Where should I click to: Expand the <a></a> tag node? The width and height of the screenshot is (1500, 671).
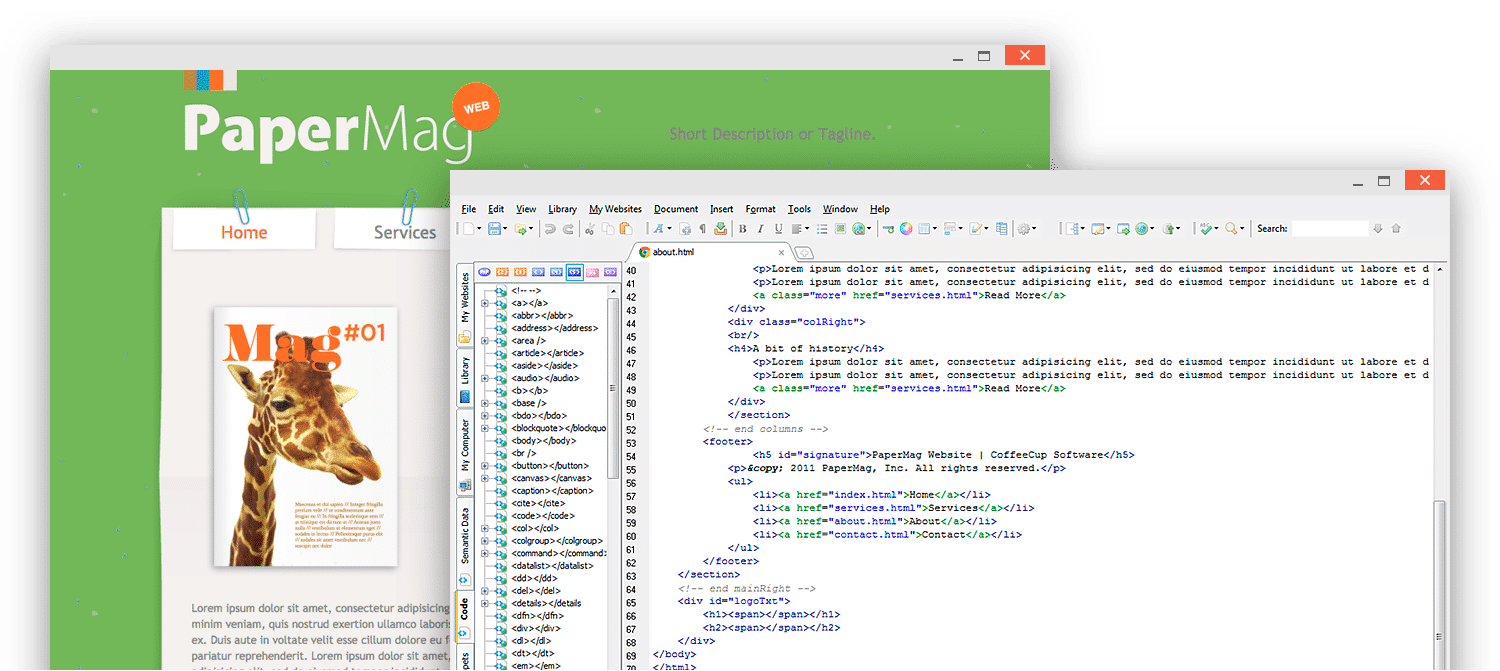point(485,303)
